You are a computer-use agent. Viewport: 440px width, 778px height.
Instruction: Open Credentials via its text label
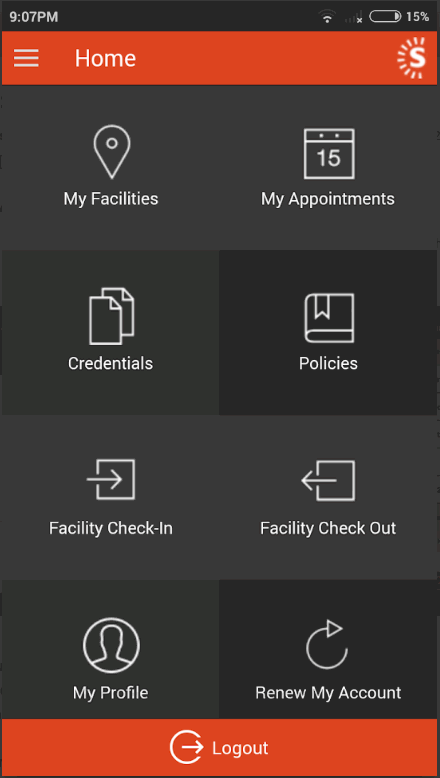tap(111, 363)
